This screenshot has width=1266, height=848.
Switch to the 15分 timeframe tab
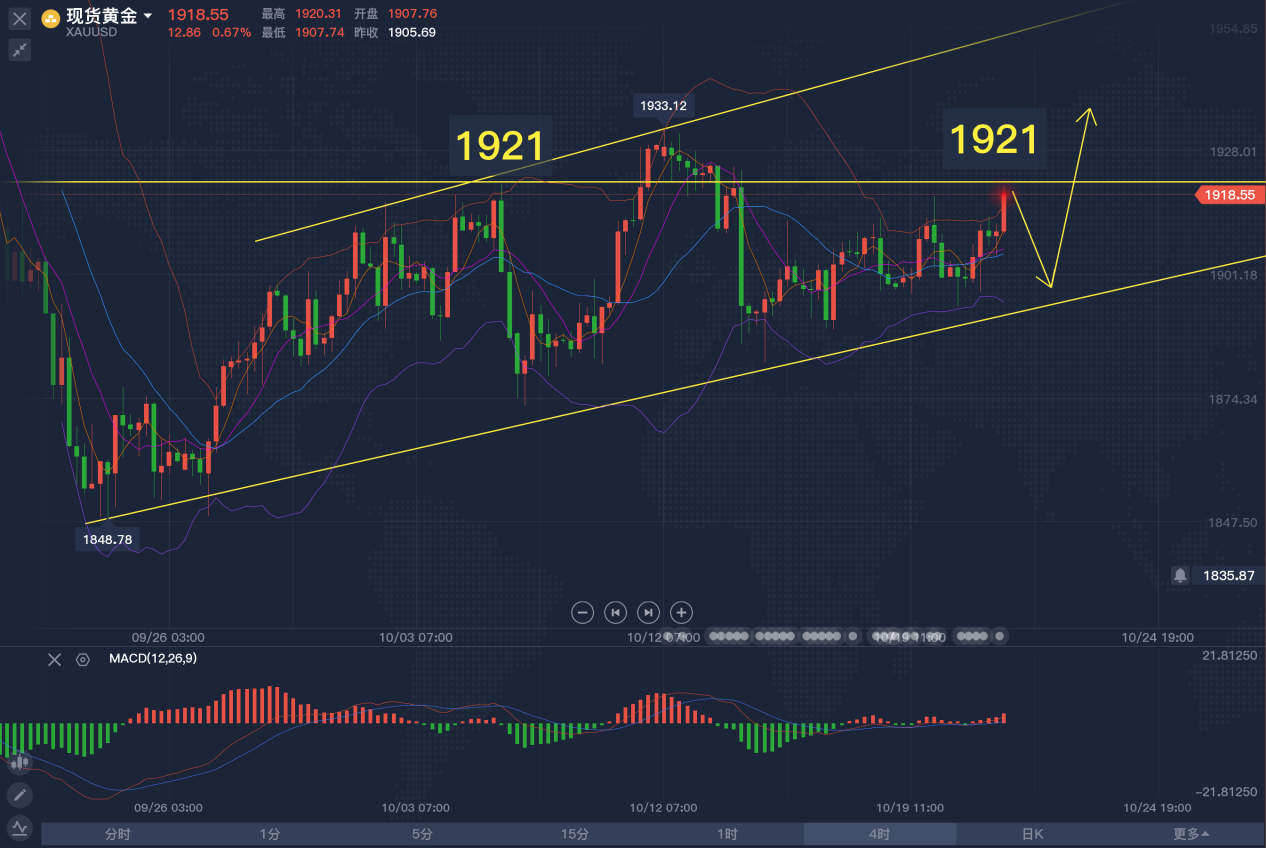coord(574,834)
